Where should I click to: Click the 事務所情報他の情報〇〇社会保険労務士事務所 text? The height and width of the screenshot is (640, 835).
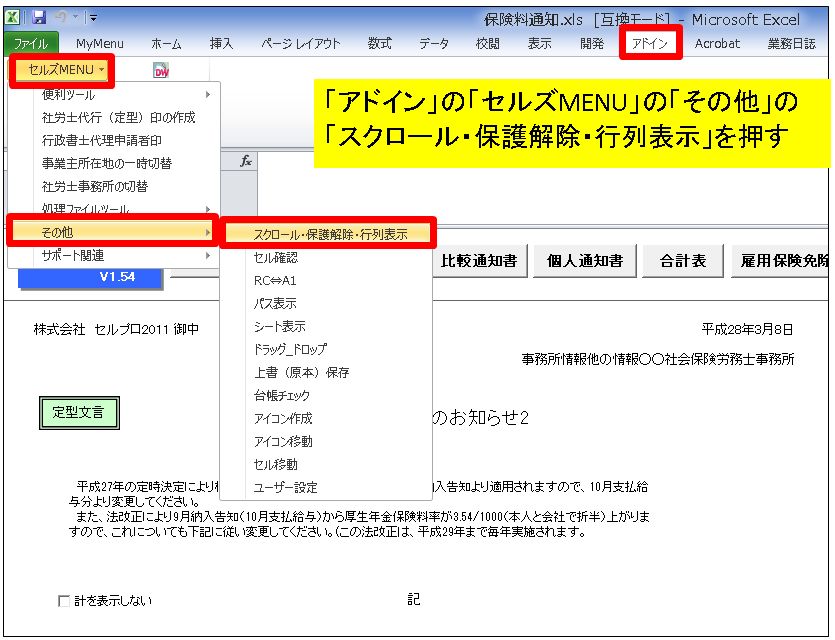[658, 359]
